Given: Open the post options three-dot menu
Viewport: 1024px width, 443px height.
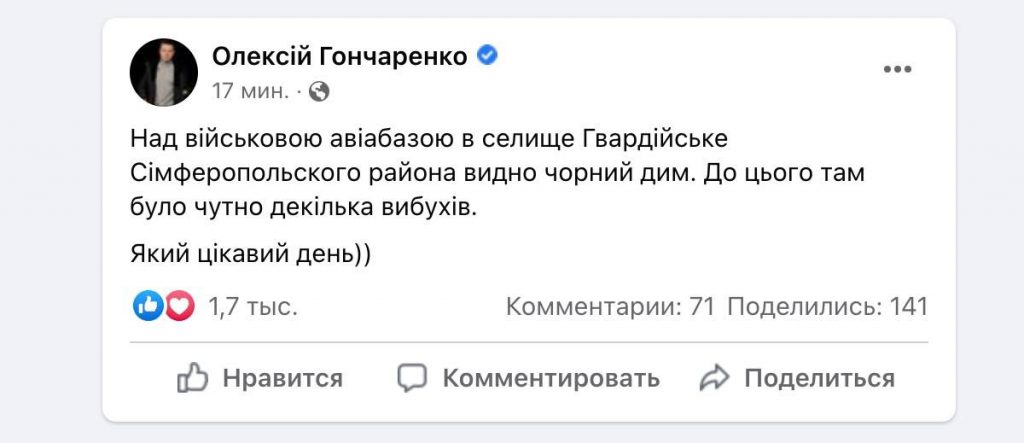Looking at the screenshot, I should (x=897, y=69).
